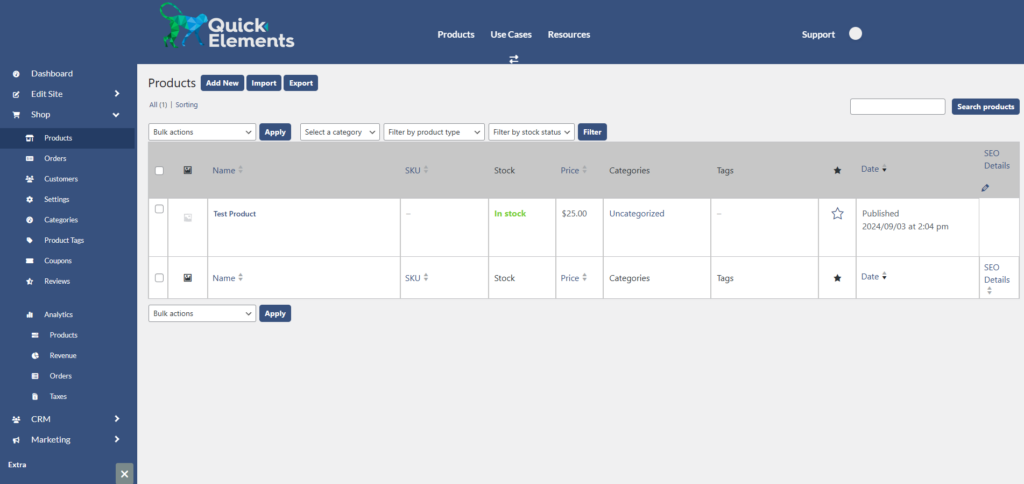1024x484 pixels.
Task: Open the Resources navigation menu
Action: (569, 35)
